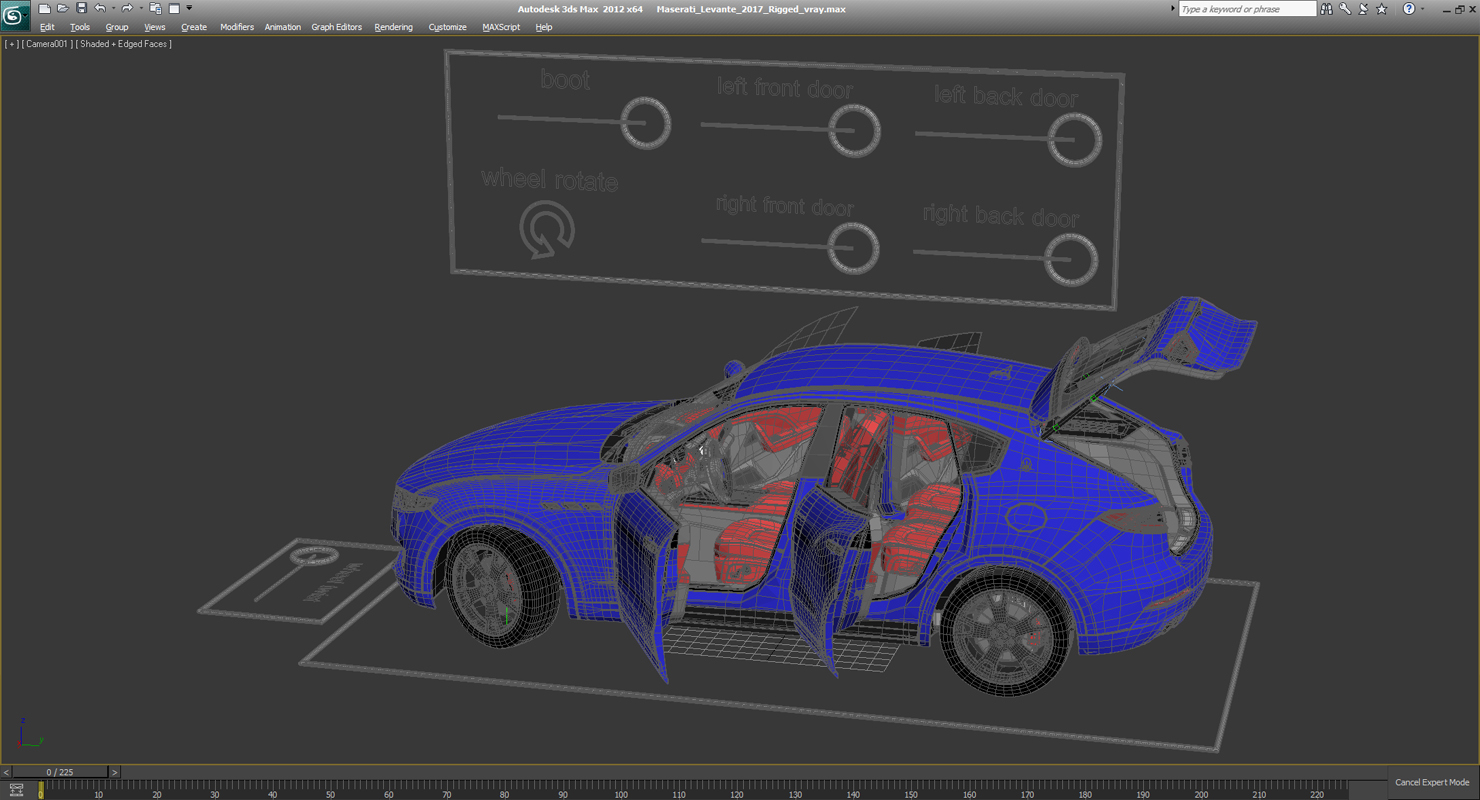The image size is (1480, 800).
Task: Click the Save File floppy icon
Action: pyautogui.click(x=81, y=9)
